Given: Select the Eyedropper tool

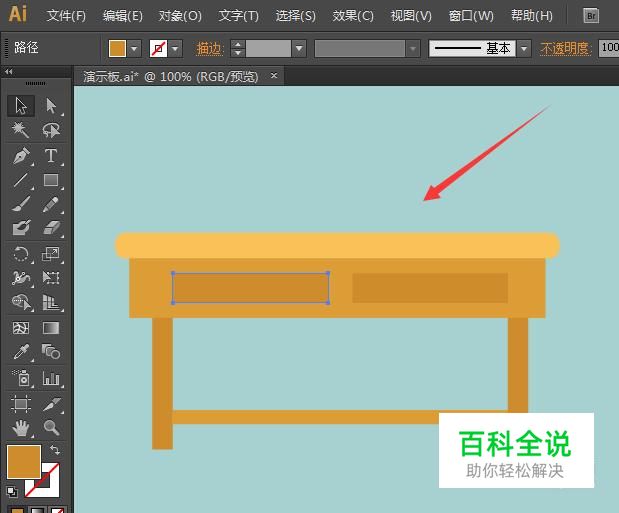Looking at the screenshot, I should (x=21, y=351).
